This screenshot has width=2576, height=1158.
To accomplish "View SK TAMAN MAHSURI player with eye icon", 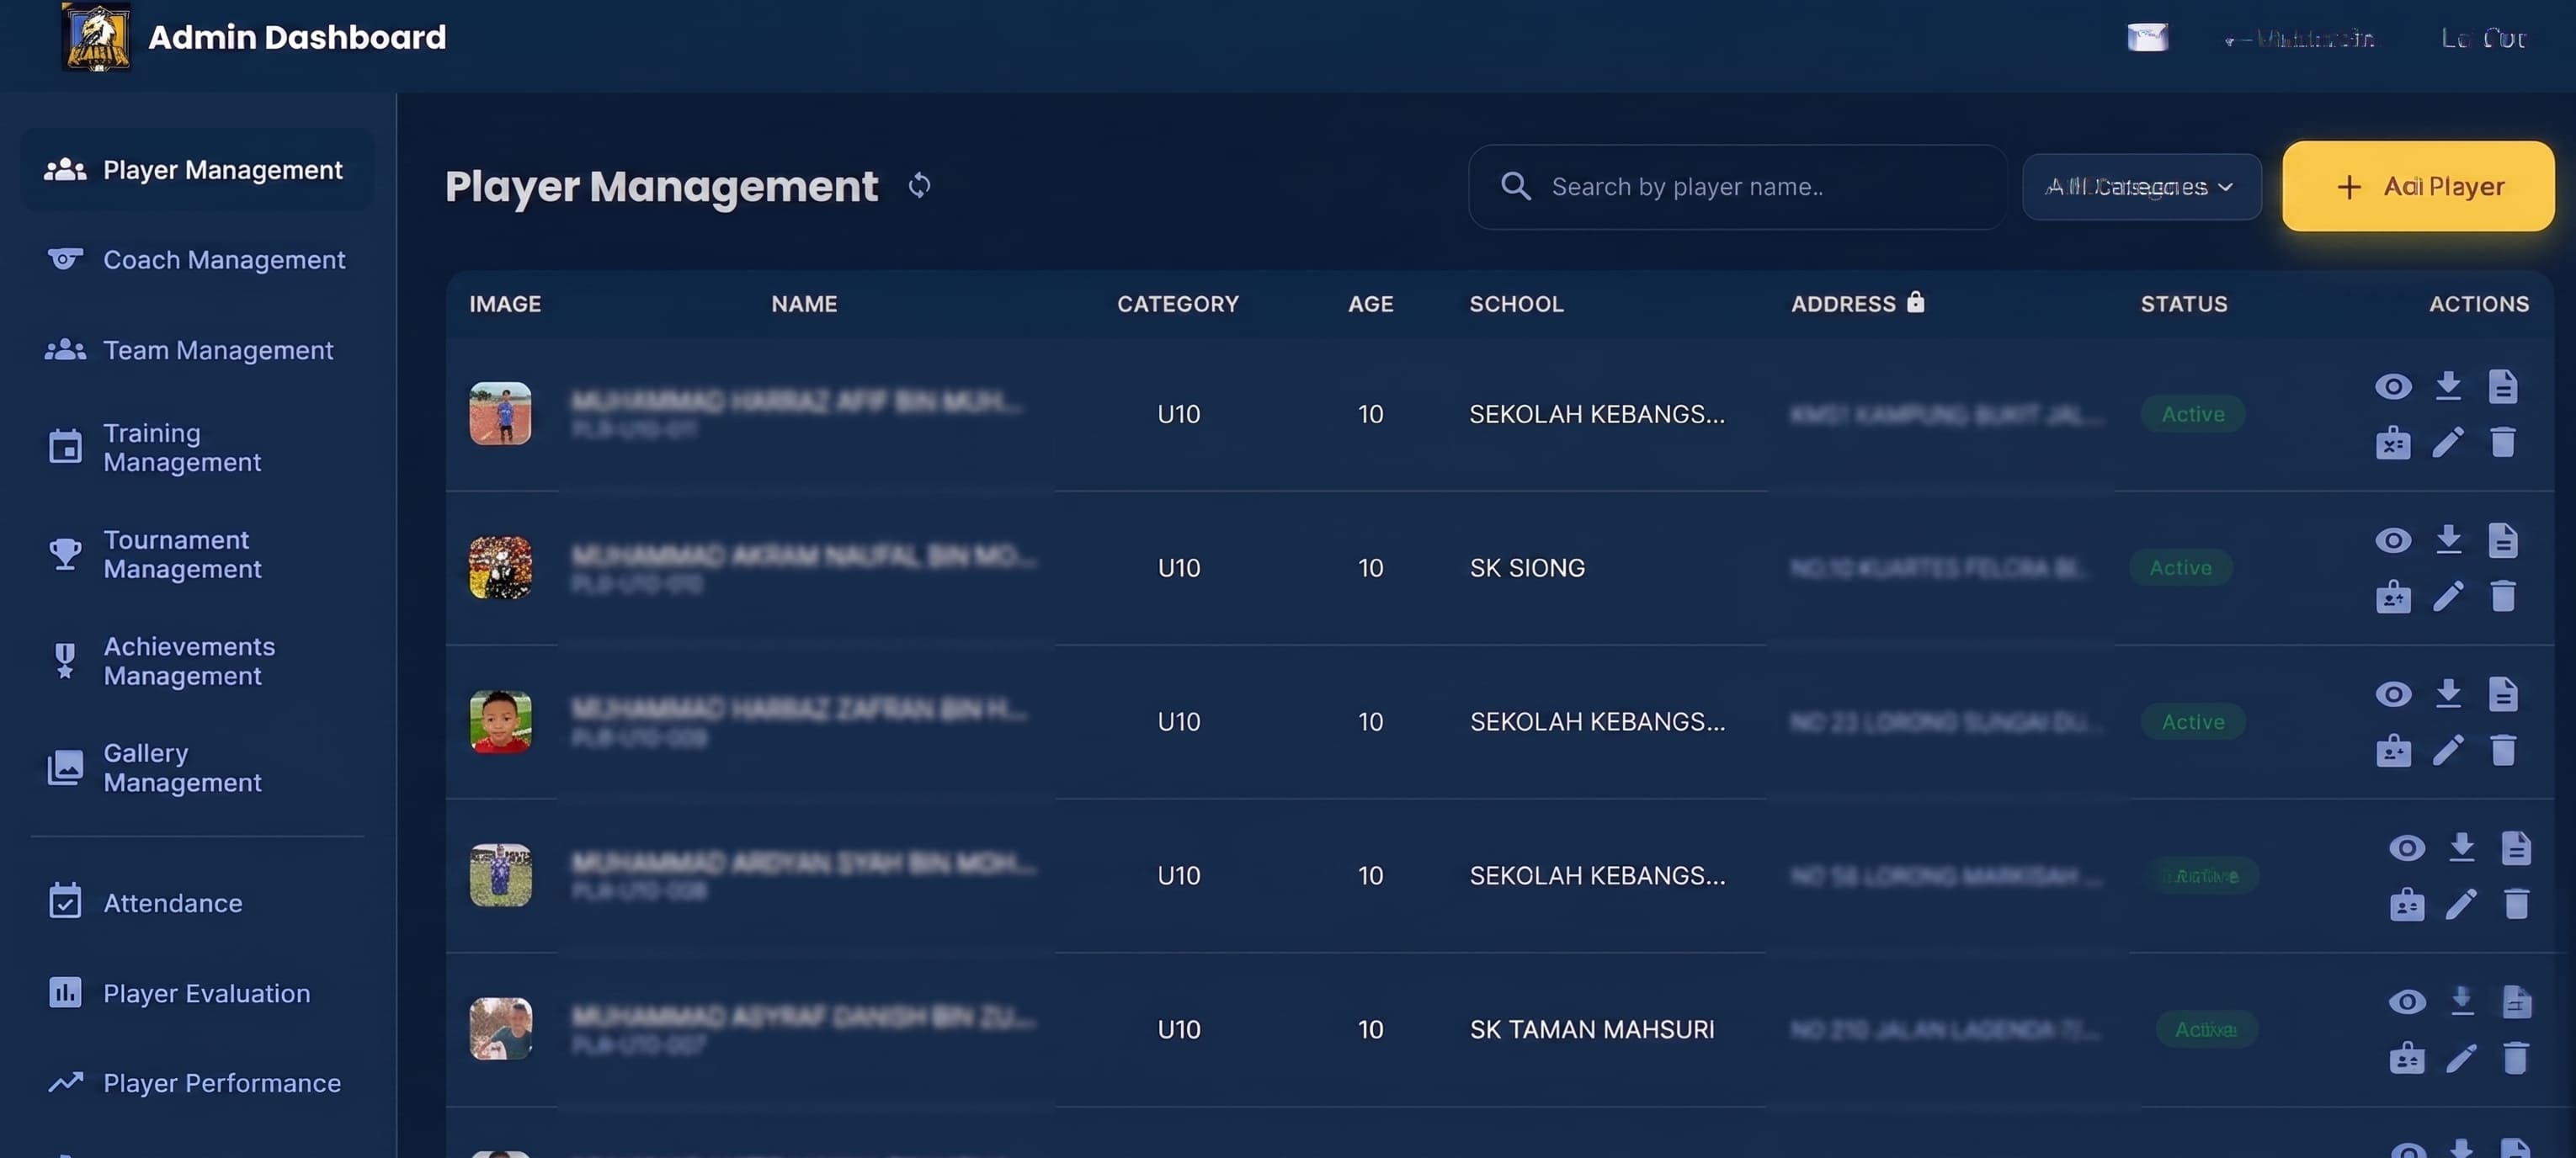I will point(2407,1002).
